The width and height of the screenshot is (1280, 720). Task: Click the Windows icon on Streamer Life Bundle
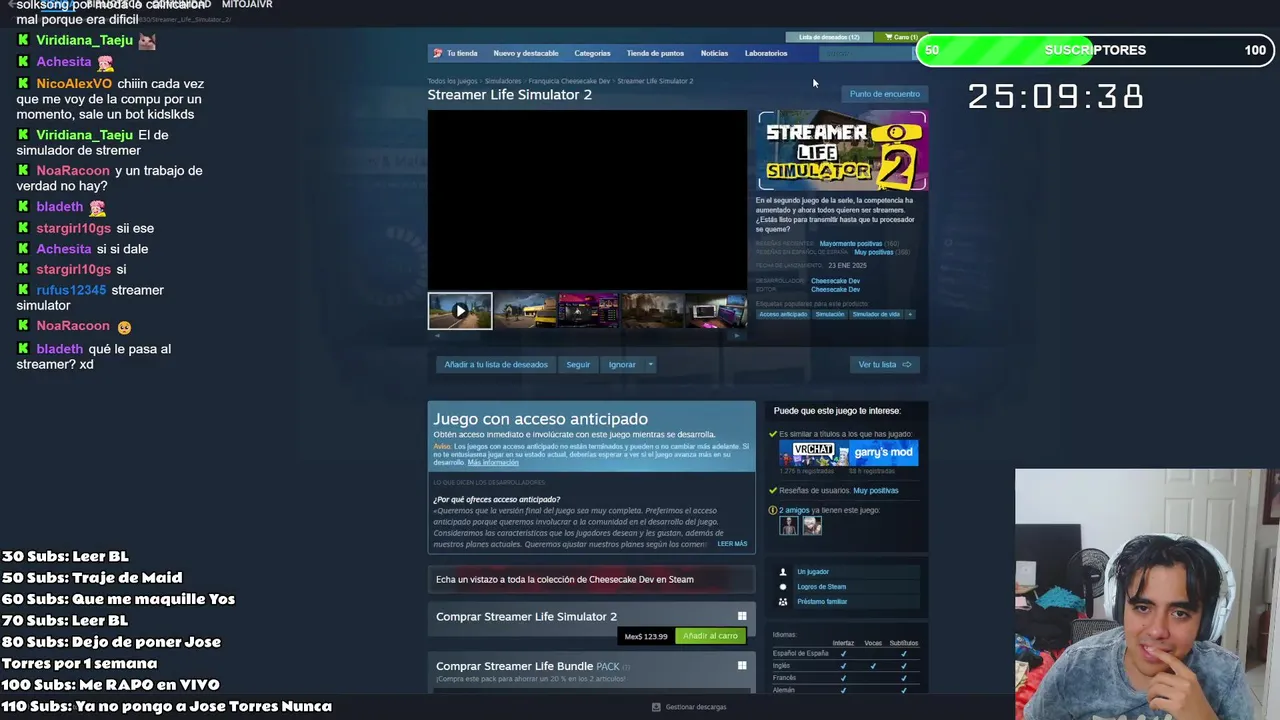pyautogui.click(x=742, y=665)
